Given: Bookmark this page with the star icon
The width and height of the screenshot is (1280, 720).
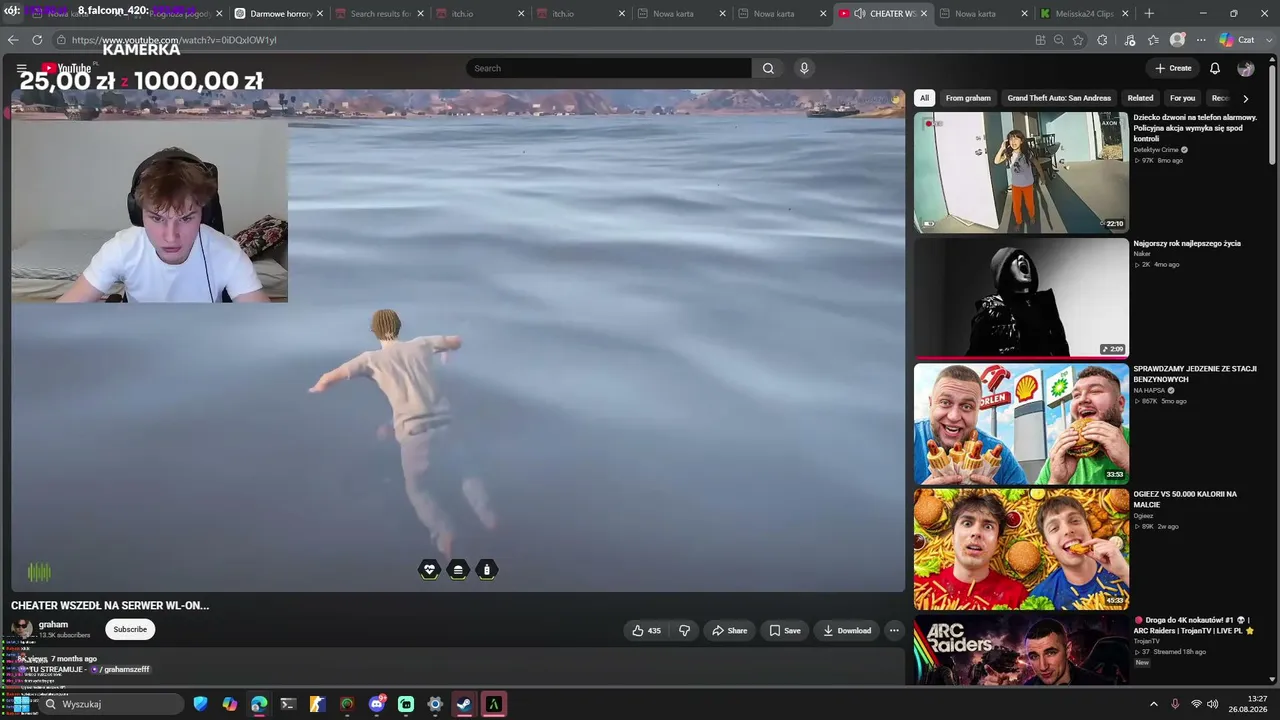Looking at the screenshot, I should click(1078, 40).
